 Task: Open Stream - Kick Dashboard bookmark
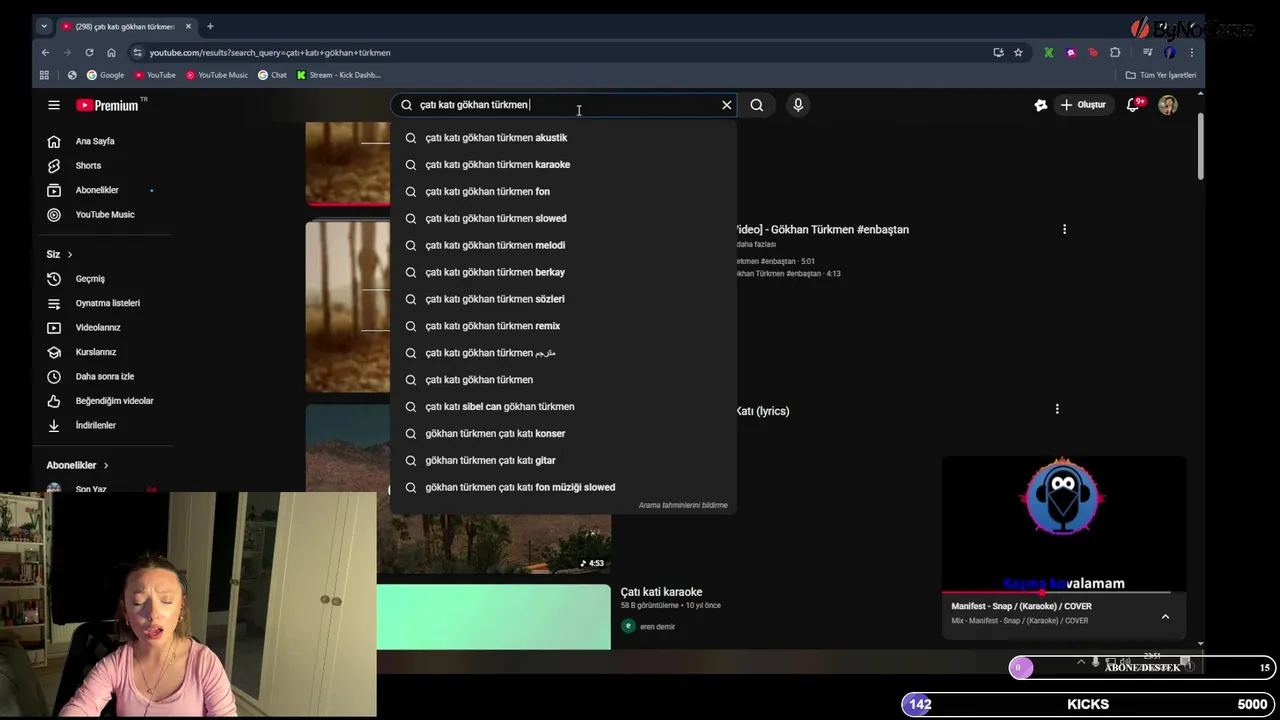coord(339,75)
